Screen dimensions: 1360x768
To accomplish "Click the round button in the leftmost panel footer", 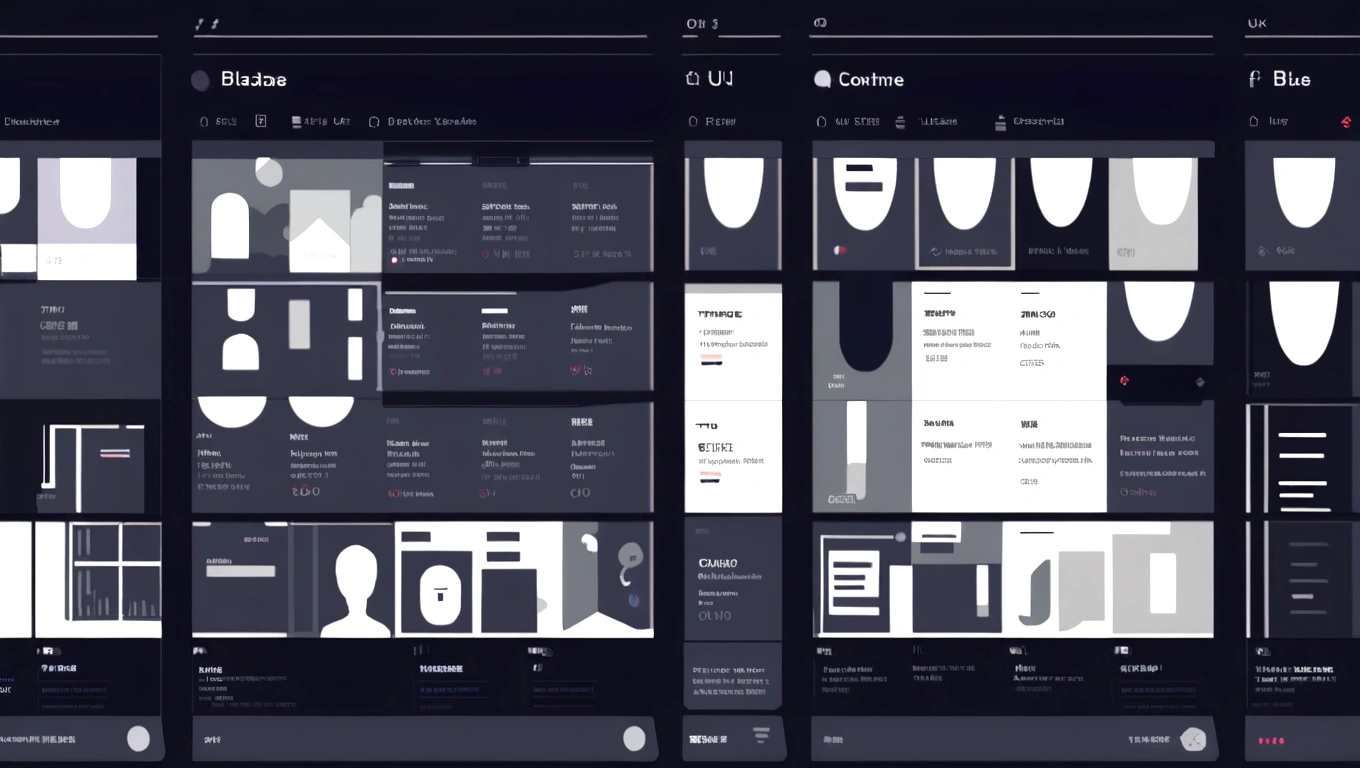I will click(138, 739).
